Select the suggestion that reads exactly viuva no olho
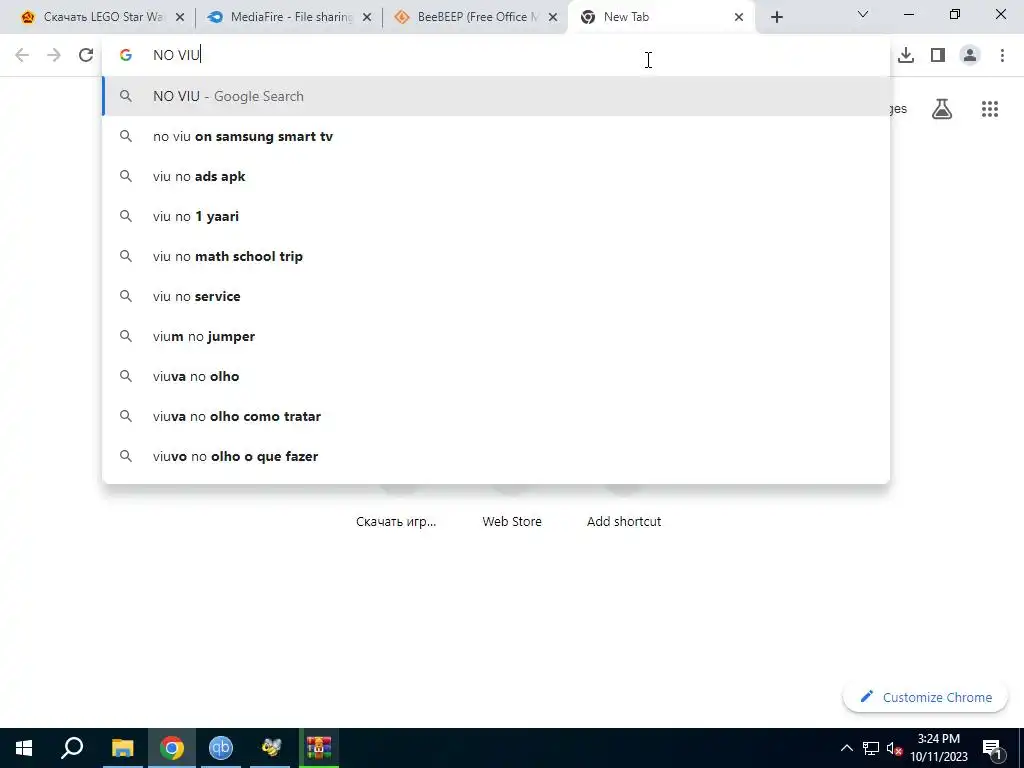 pos(496,376)
